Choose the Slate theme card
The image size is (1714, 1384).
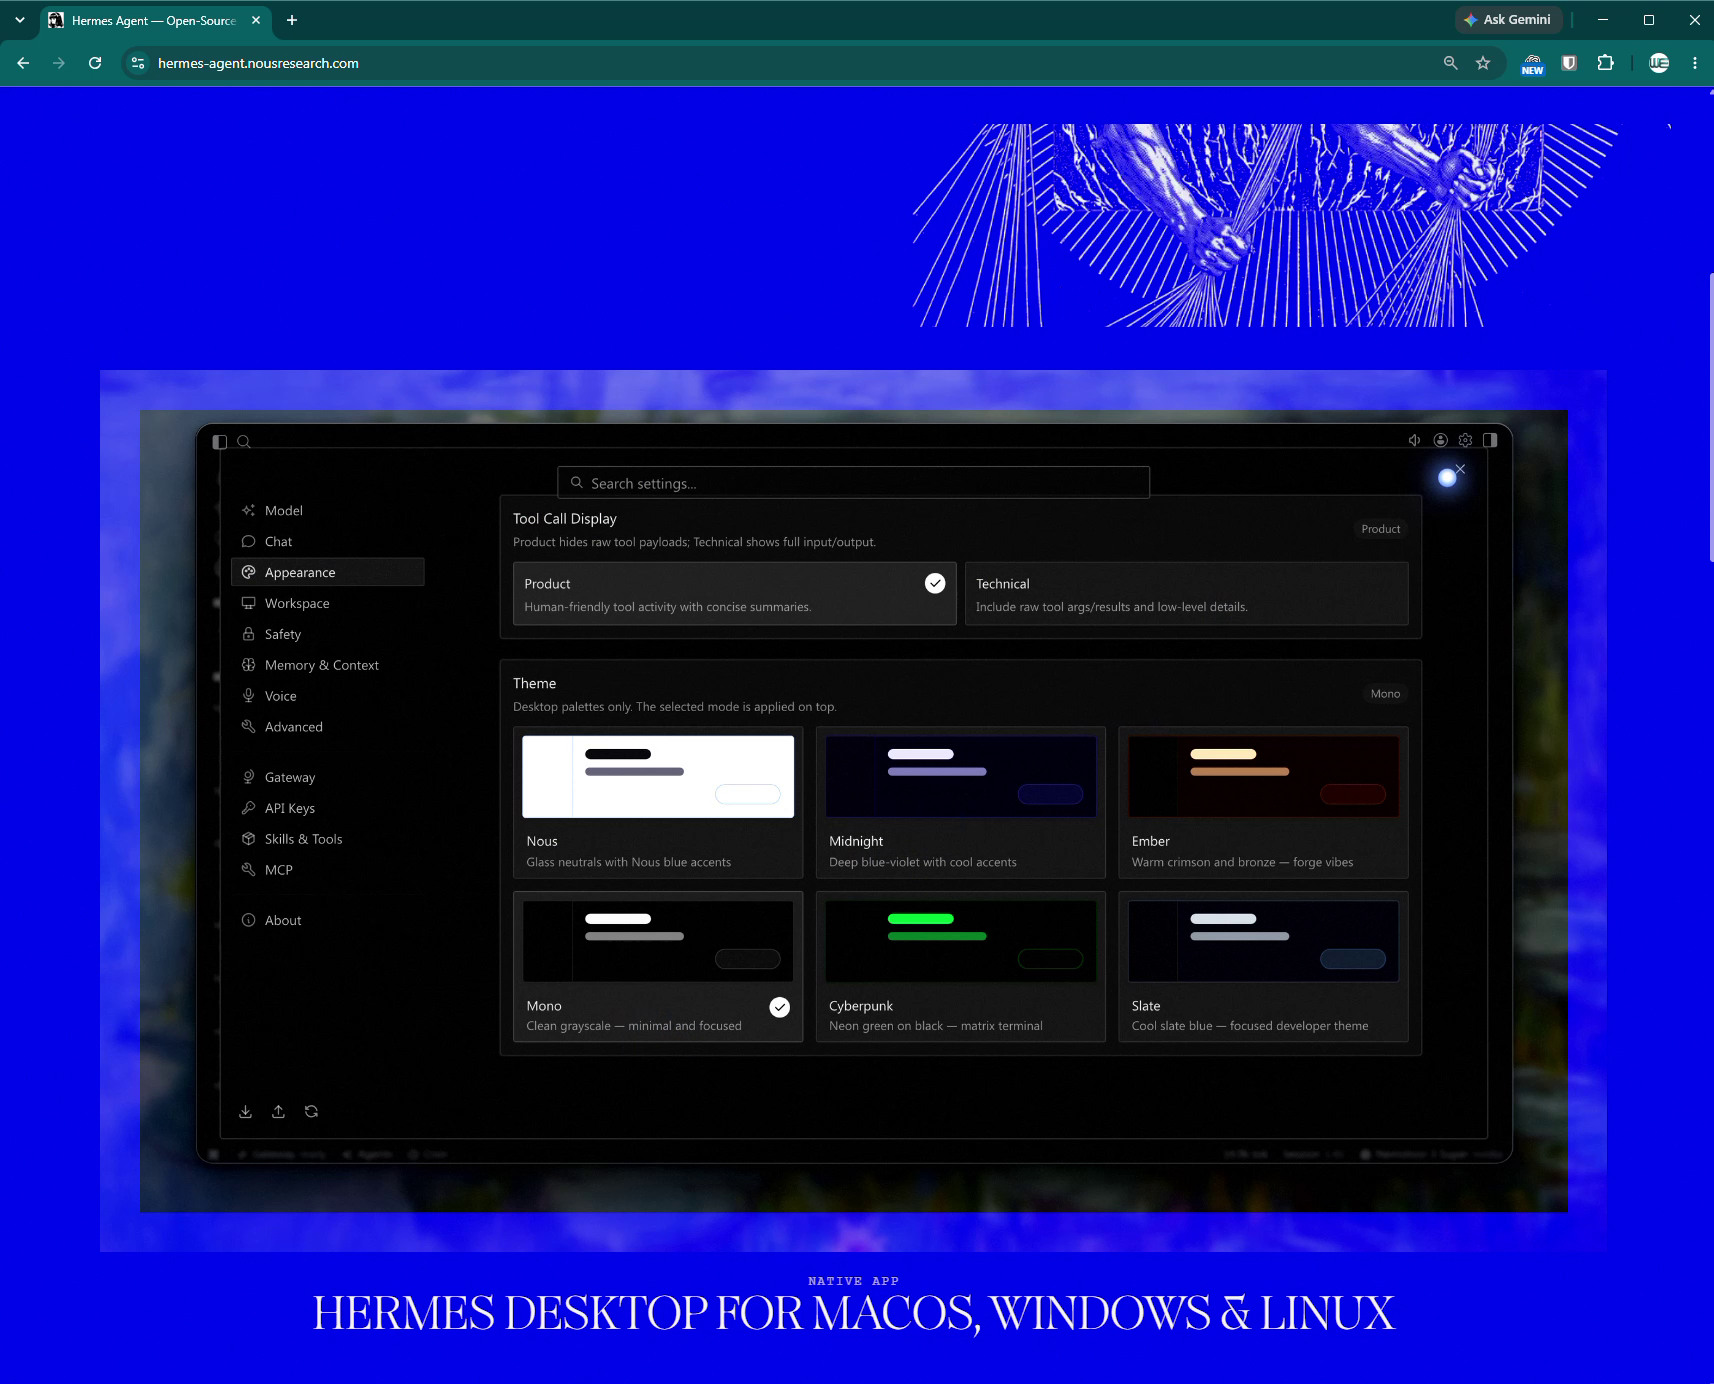[x=1264, y=967]
